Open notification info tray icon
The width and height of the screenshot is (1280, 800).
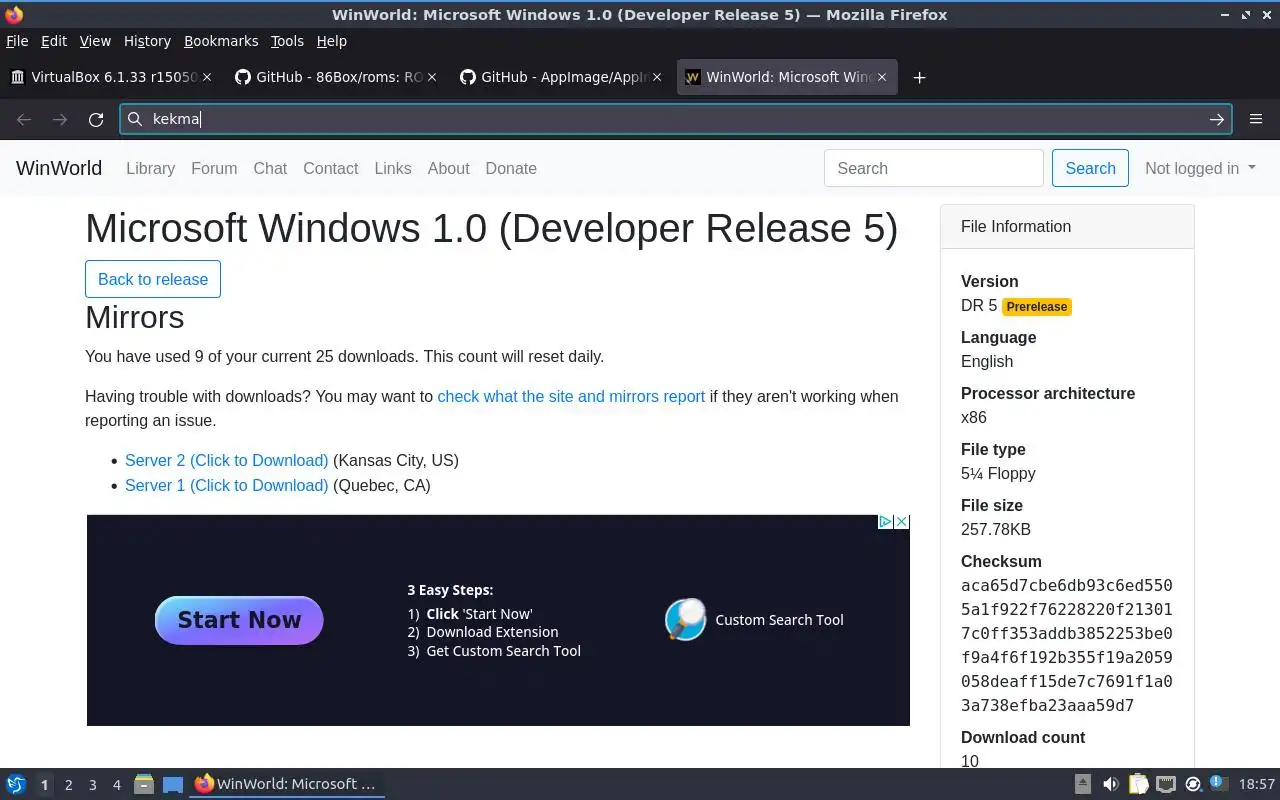(x=1220, y=784)
